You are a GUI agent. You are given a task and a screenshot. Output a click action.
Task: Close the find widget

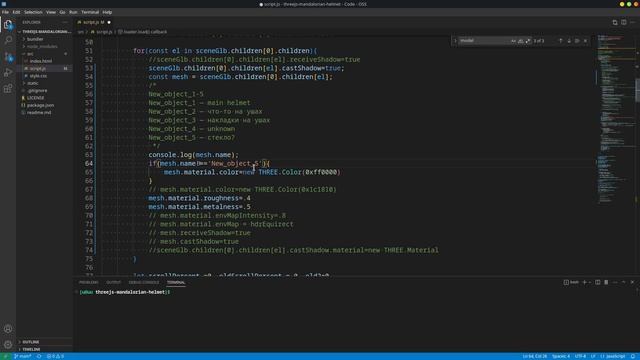(585, 41)
